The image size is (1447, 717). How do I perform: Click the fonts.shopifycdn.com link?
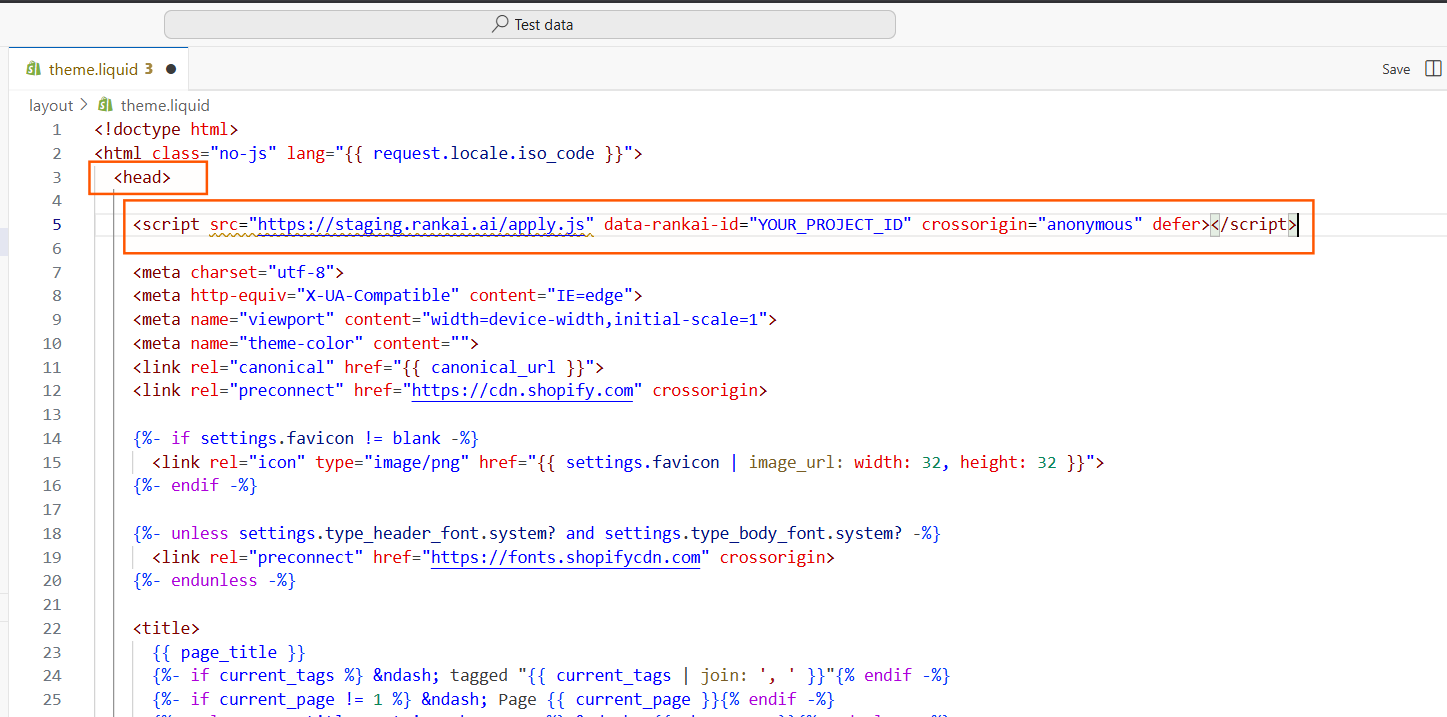click(566, 557)
